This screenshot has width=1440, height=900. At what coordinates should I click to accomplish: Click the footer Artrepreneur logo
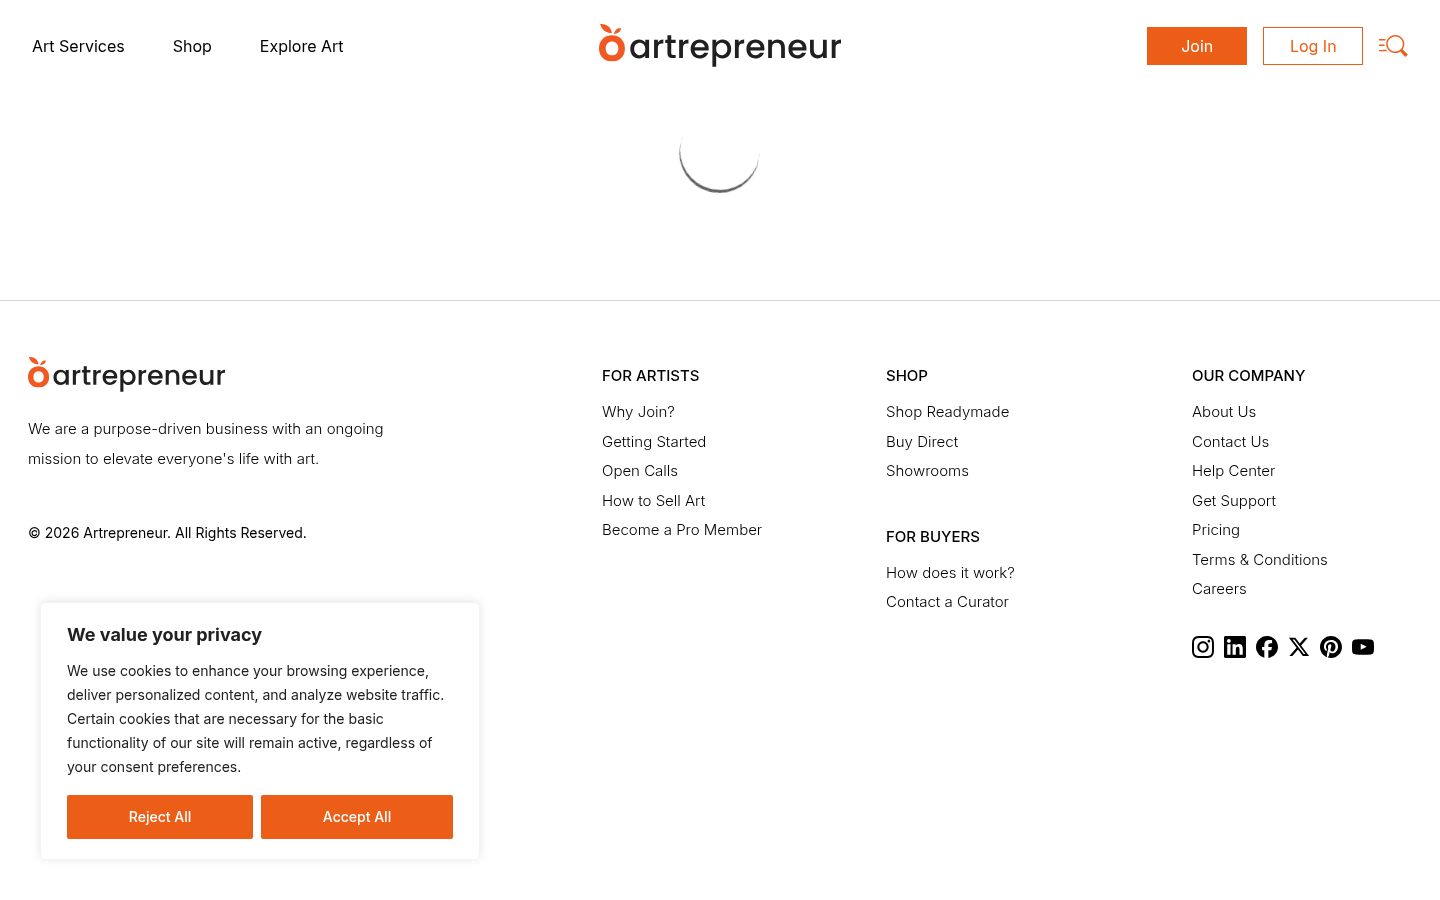click(127, 374)
